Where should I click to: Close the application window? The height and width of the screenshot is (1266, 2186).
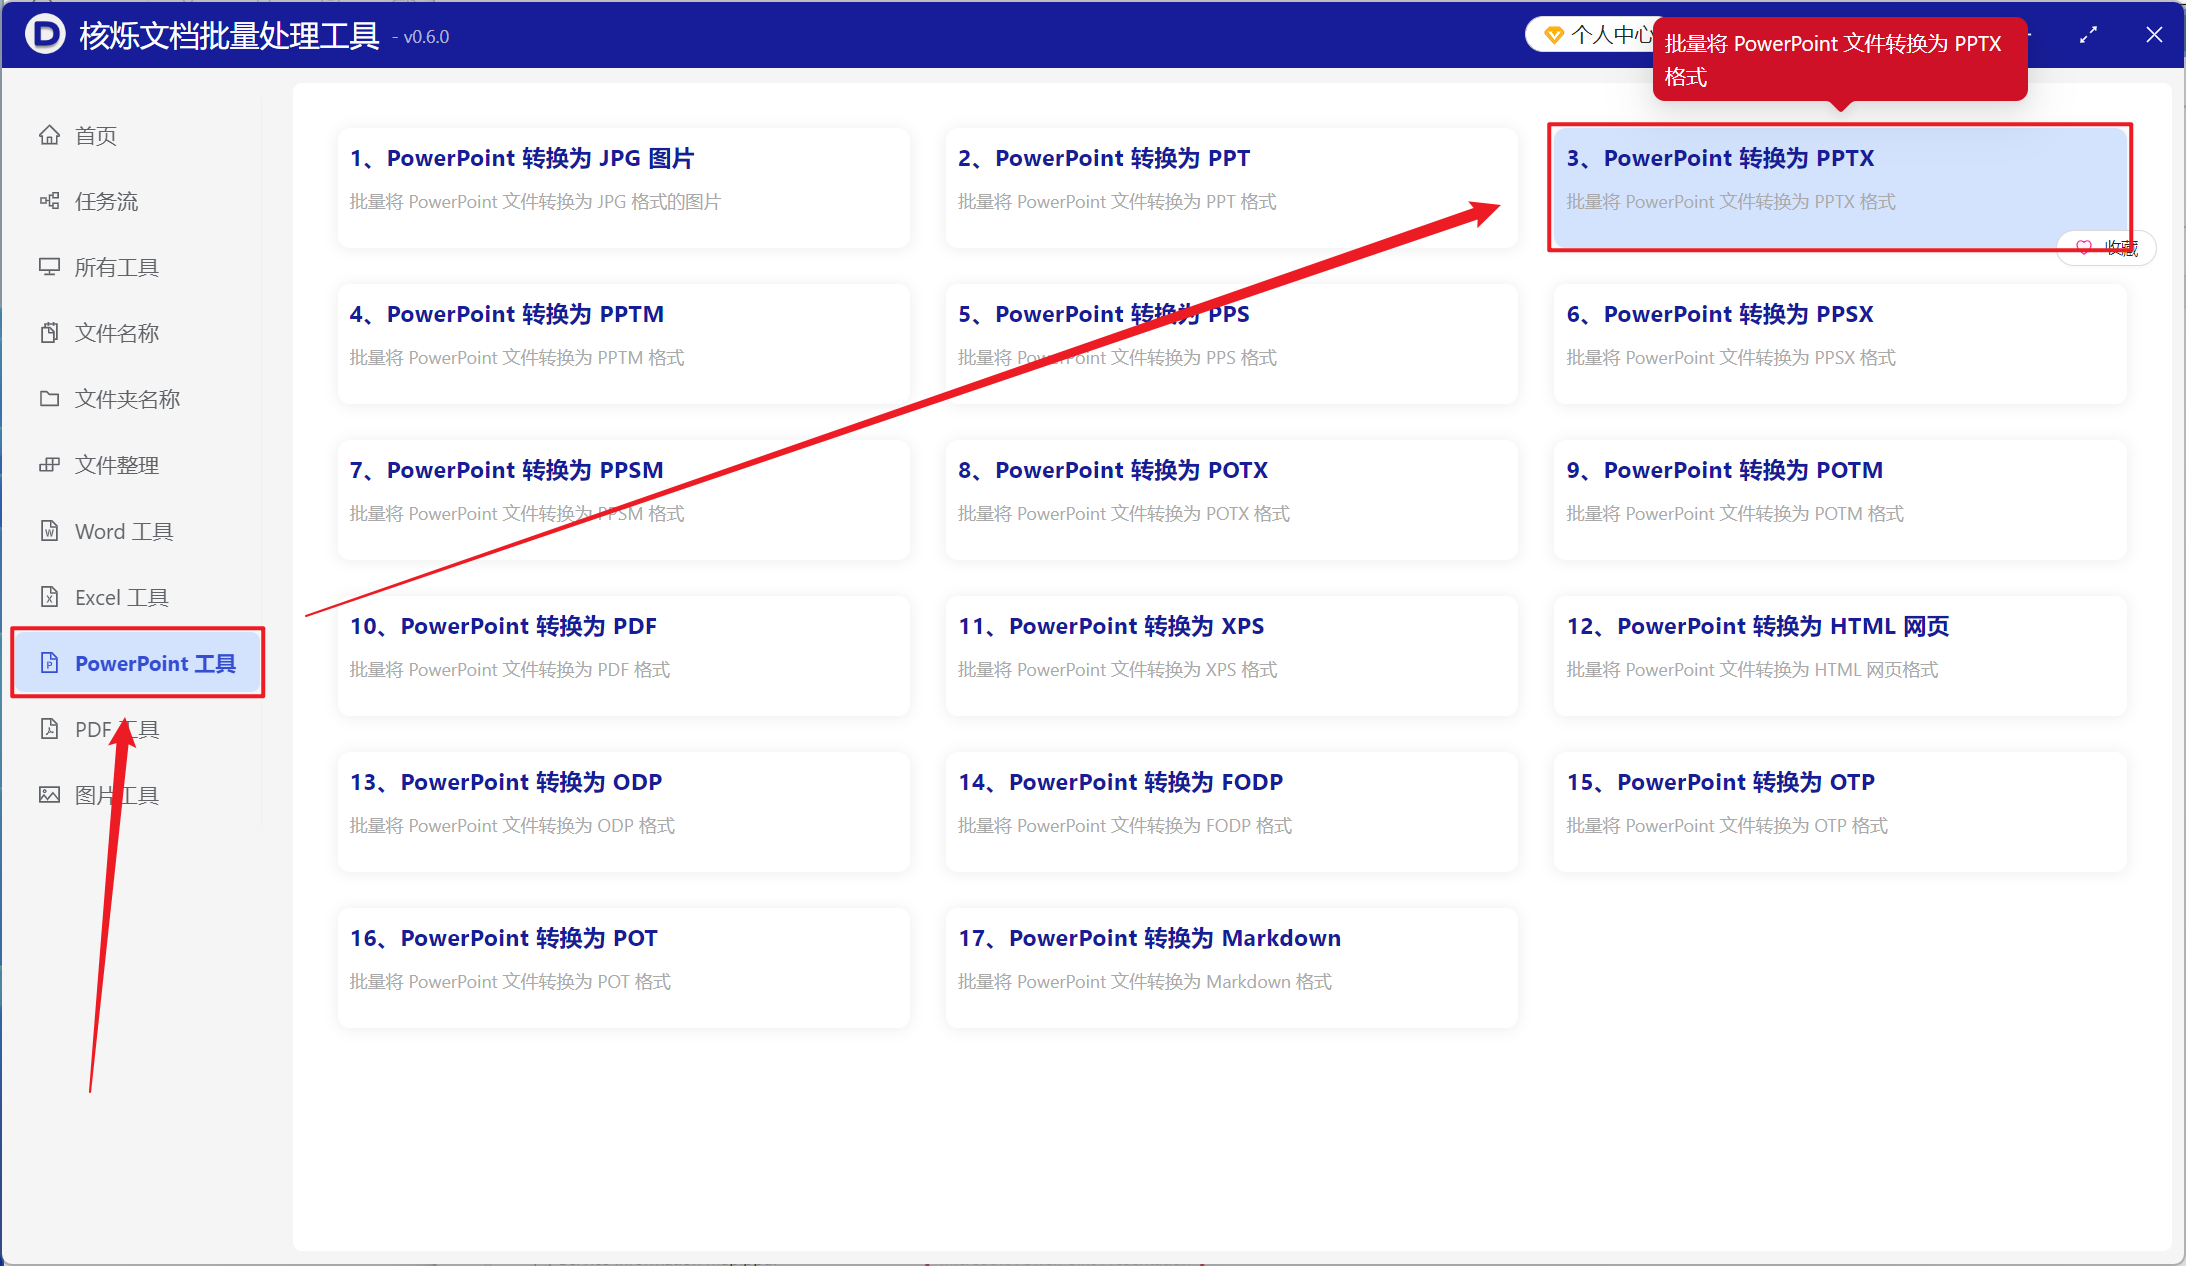coord(2154,35)
